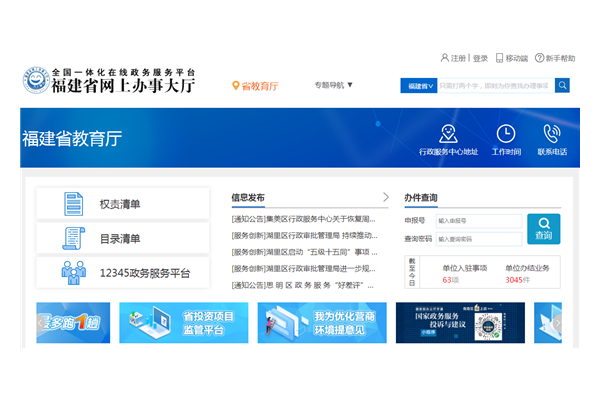The width and height of the screenshot is (600, 400).
Task: Open the 联系电话 label
Action: (552, 152)
